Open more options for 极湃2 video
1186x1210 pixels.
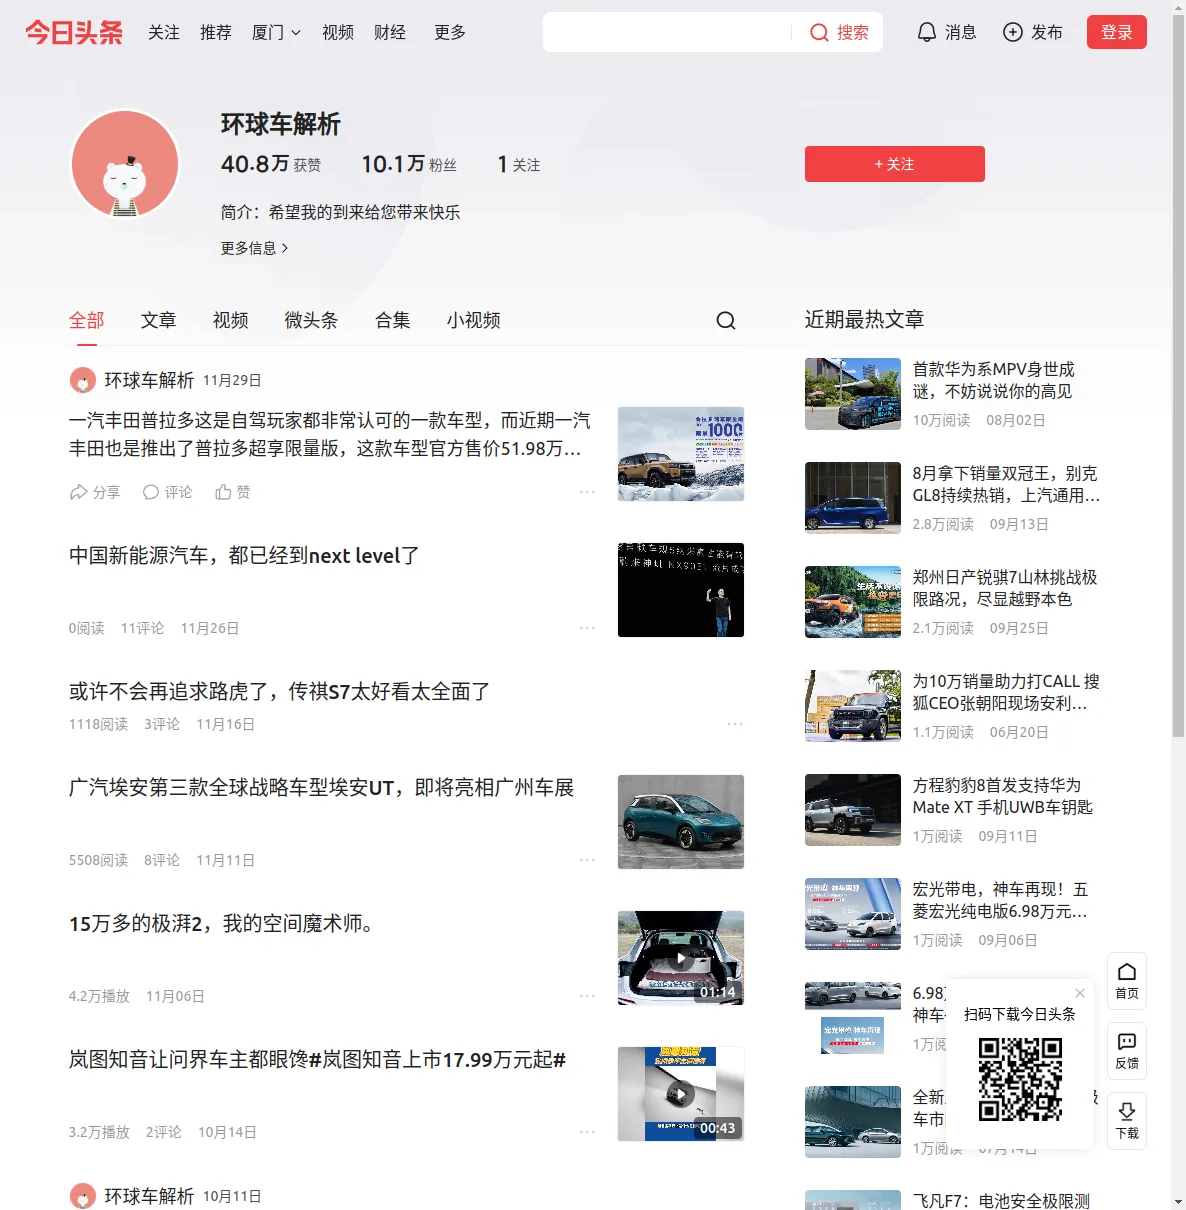[x=587, y=996]
